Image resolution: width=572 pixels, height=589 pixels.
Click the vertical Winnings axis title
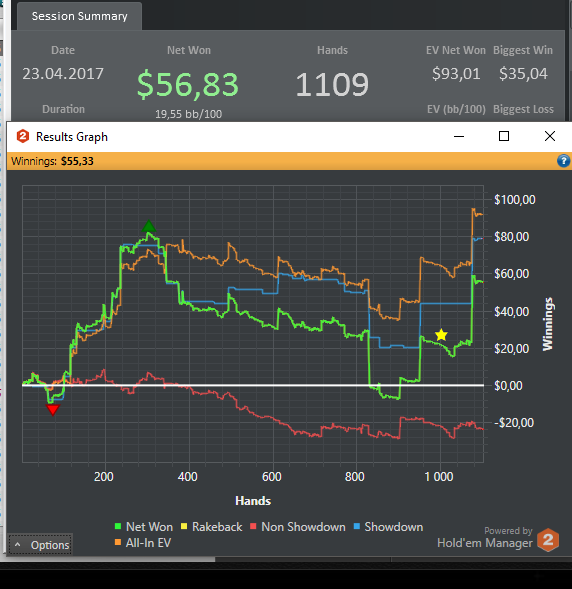(x=548, y=324)
